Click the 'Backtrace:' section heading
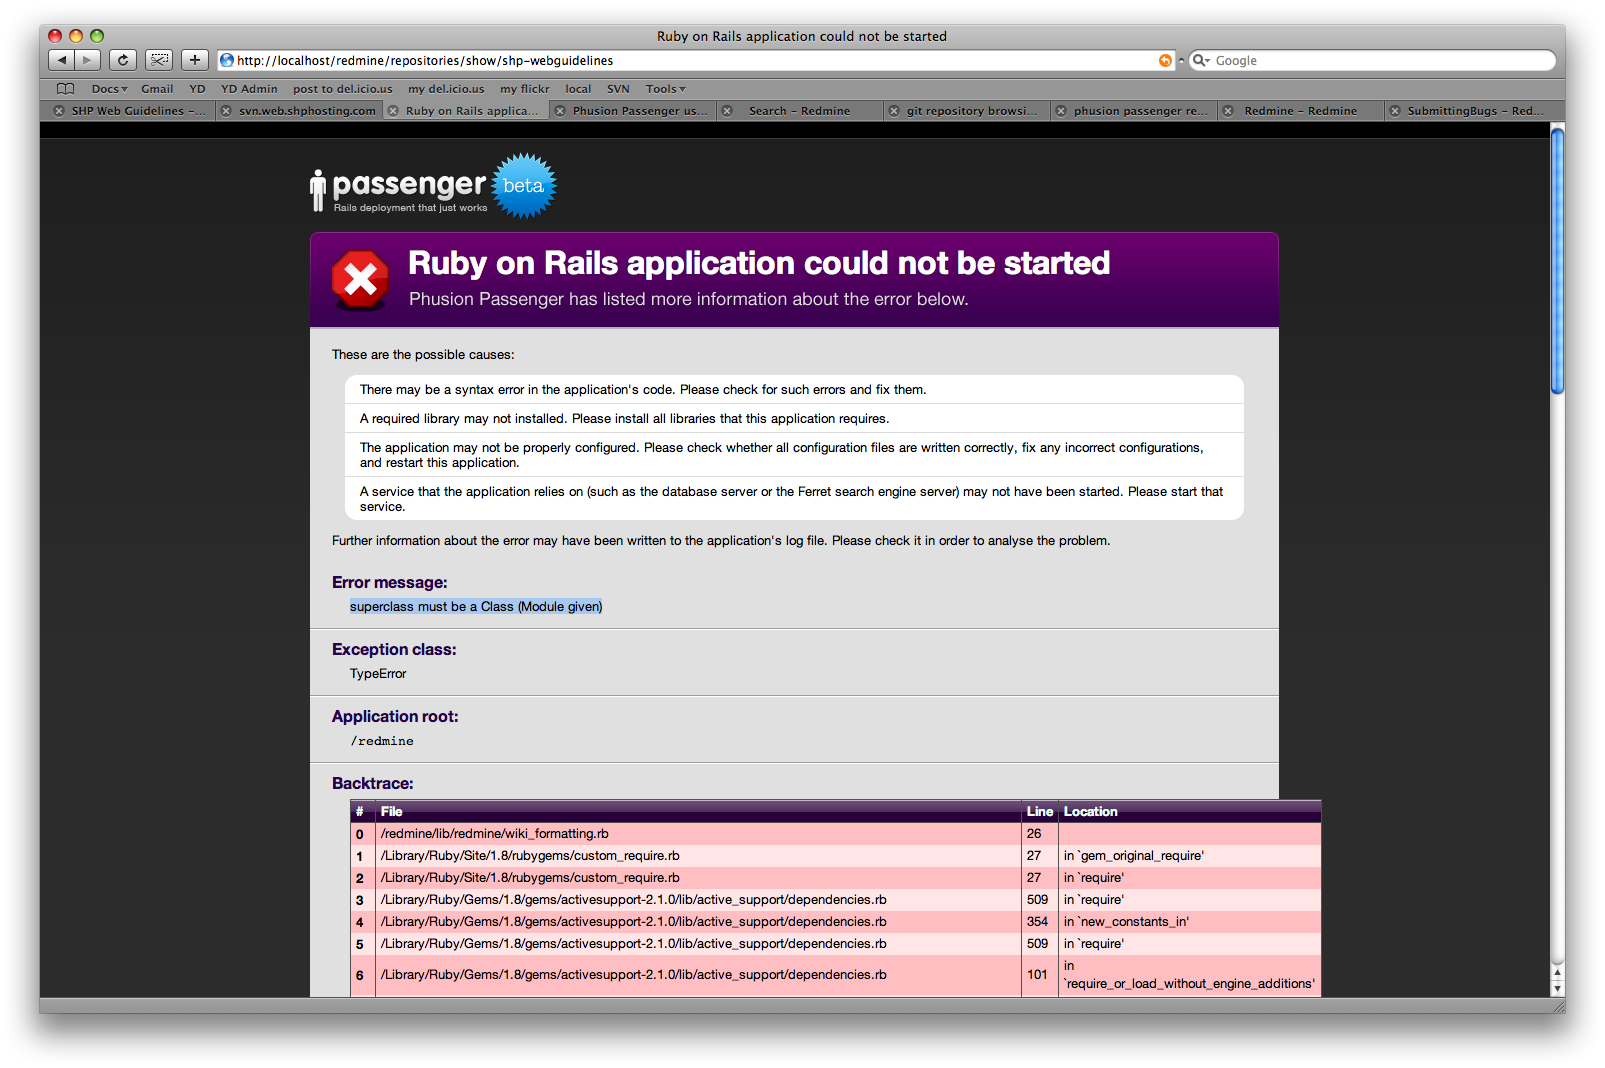 point(373,783)
